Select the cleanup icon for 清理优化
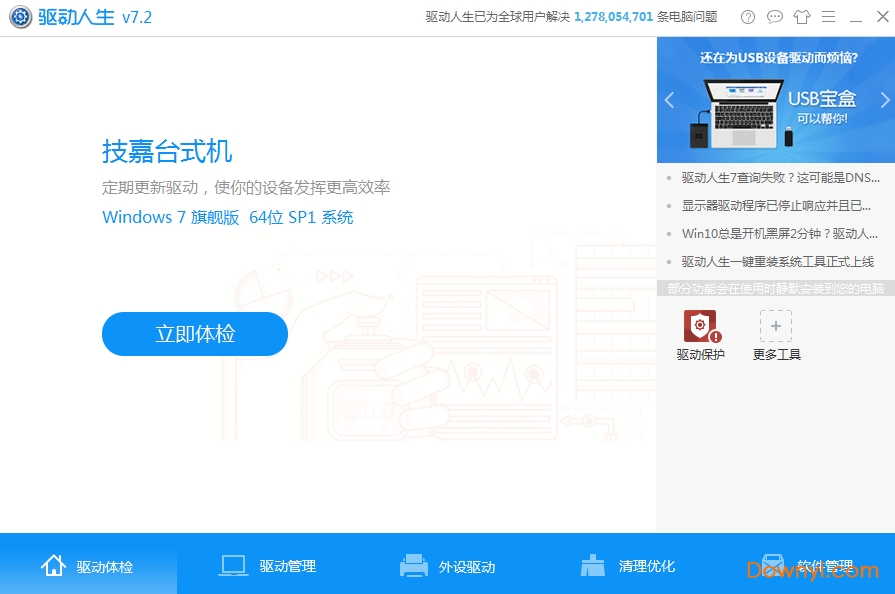895x594 pixels. click(592, 563)
